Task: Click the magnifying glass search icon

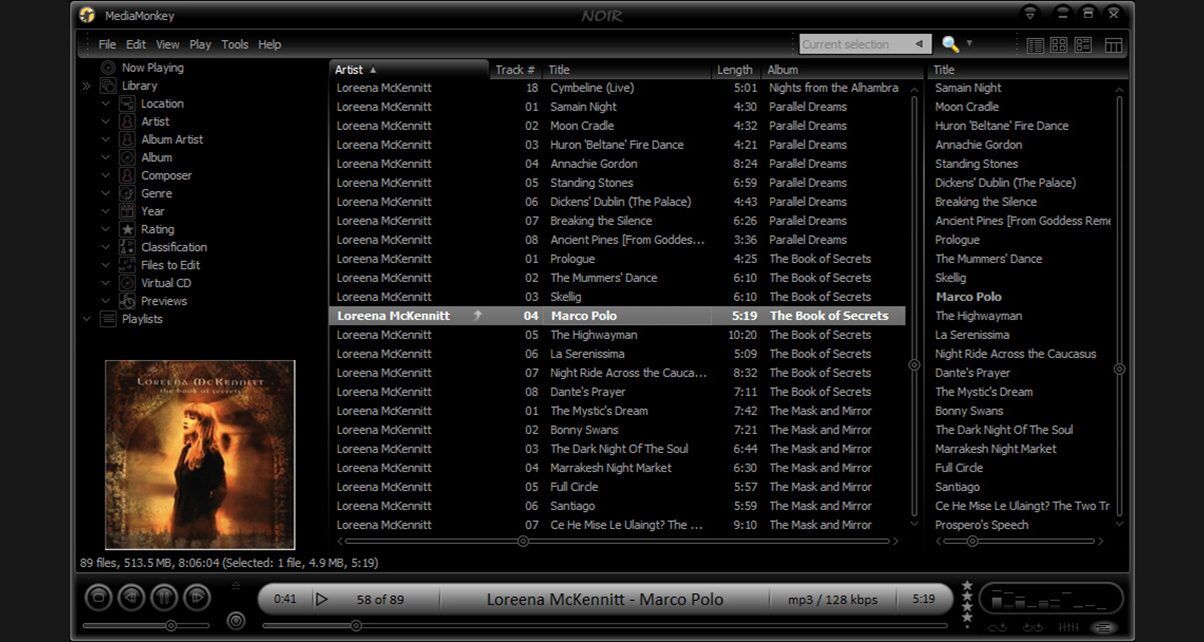Action: tap(950, 44)
